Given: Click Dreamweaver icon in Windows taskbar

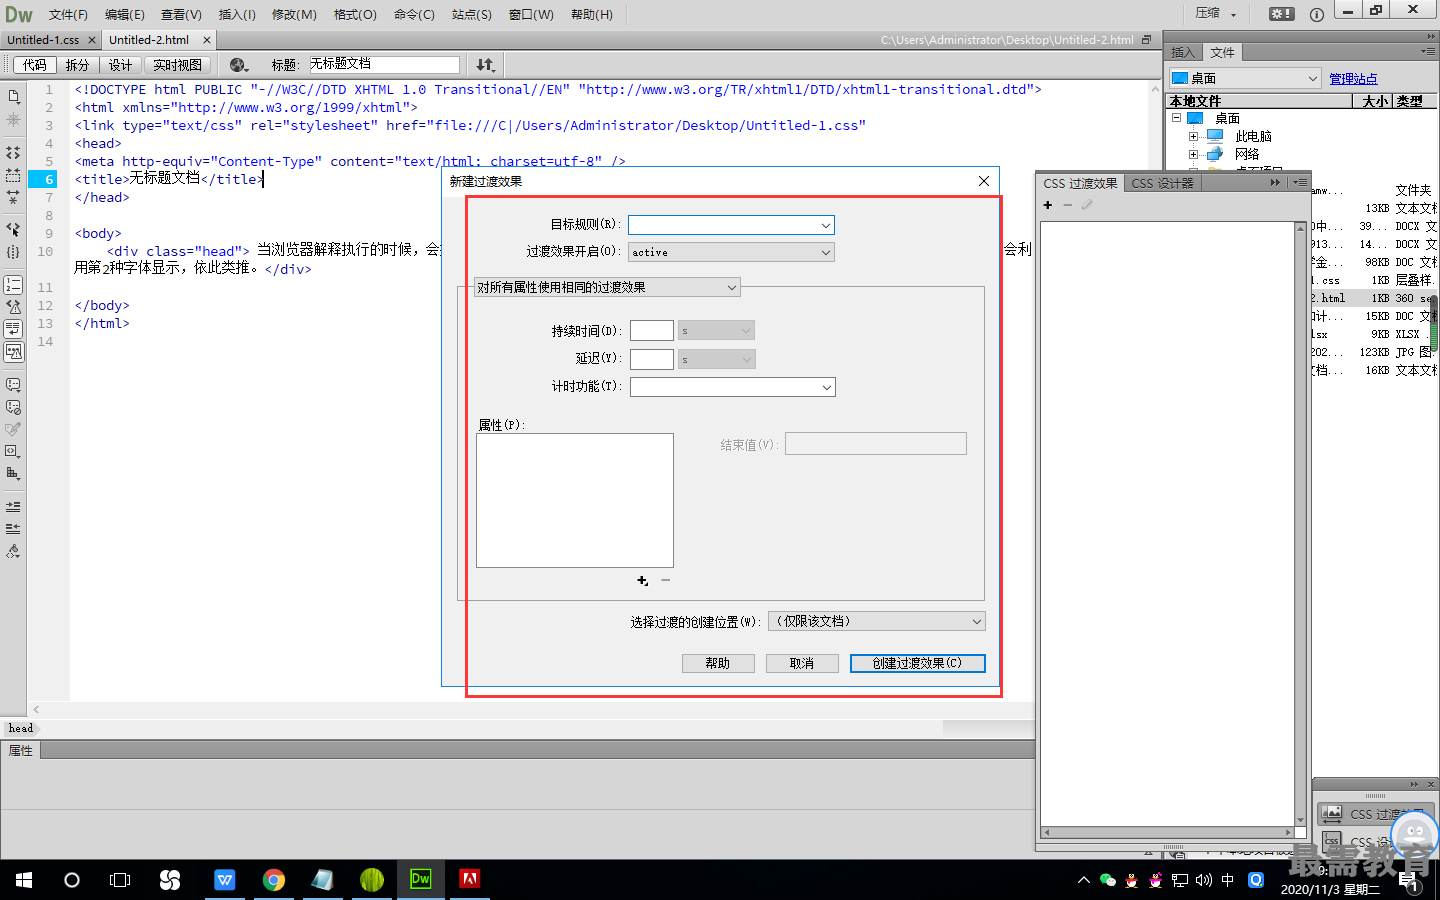Looking at the screenshot, I should click(421, 880).
